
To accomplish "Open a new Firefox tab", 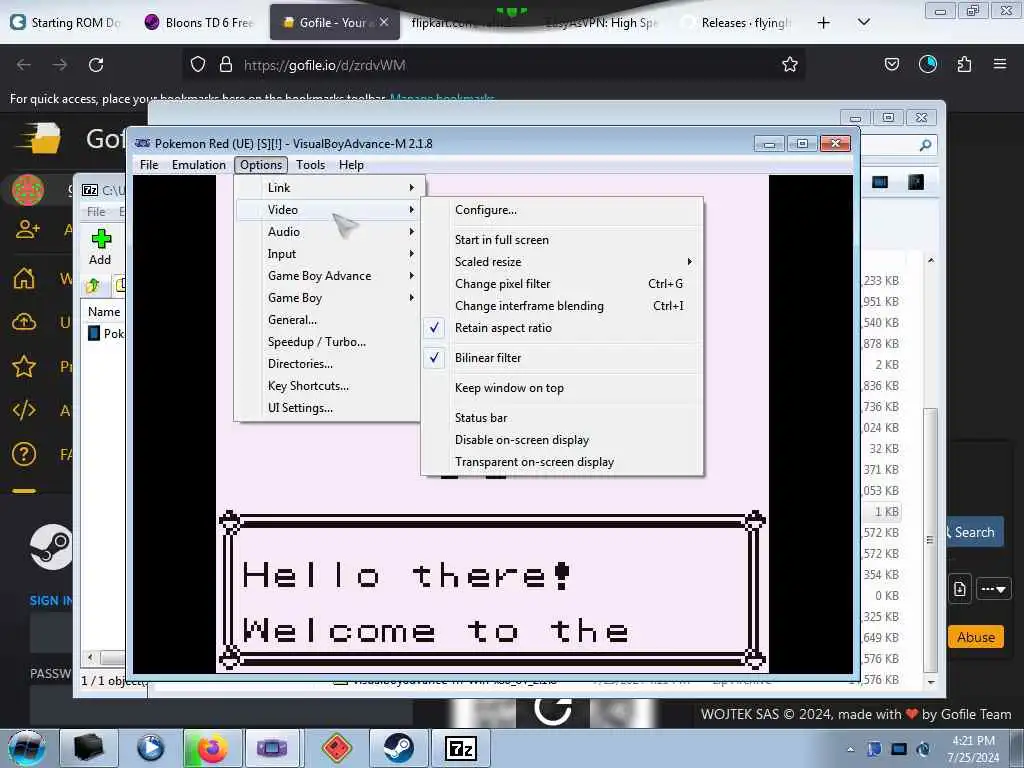I will pyautogui.click(x=824, y=23).
